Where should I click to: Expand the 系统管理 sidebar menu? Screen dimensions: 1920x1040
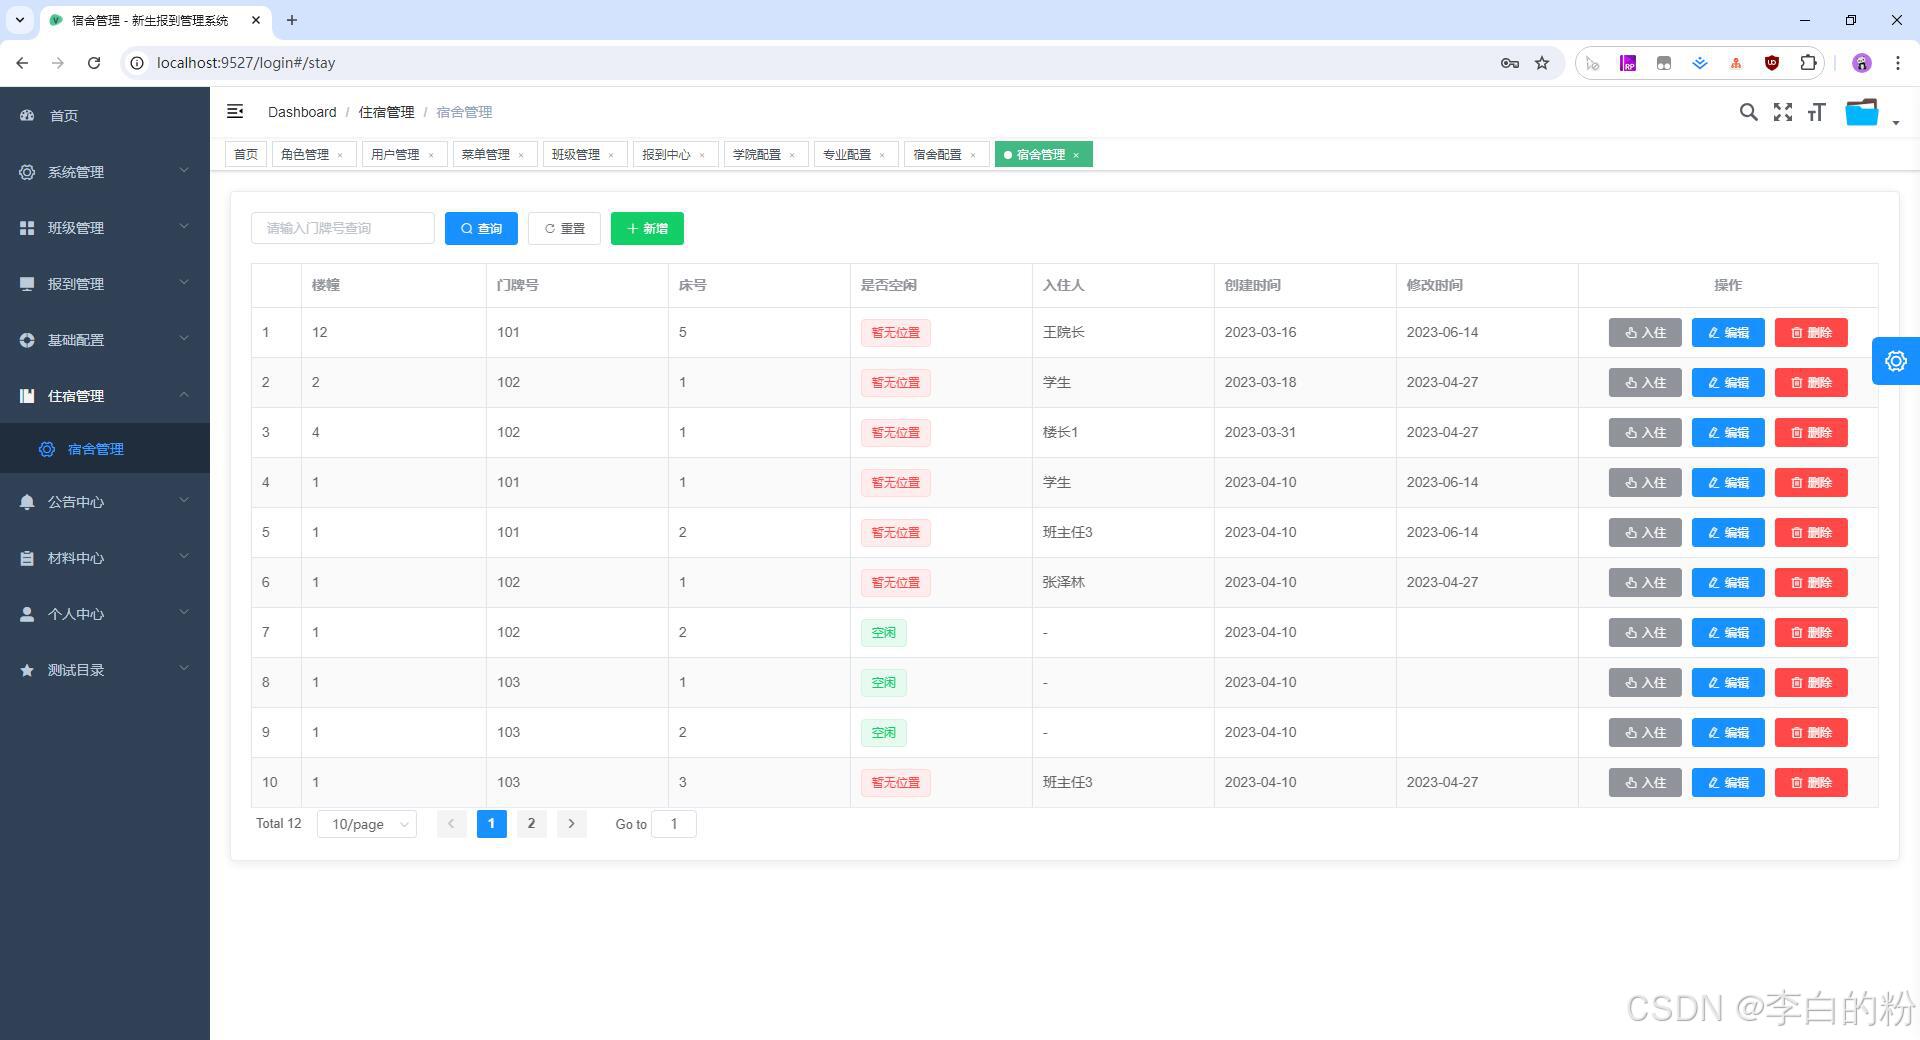pos(105,172)
